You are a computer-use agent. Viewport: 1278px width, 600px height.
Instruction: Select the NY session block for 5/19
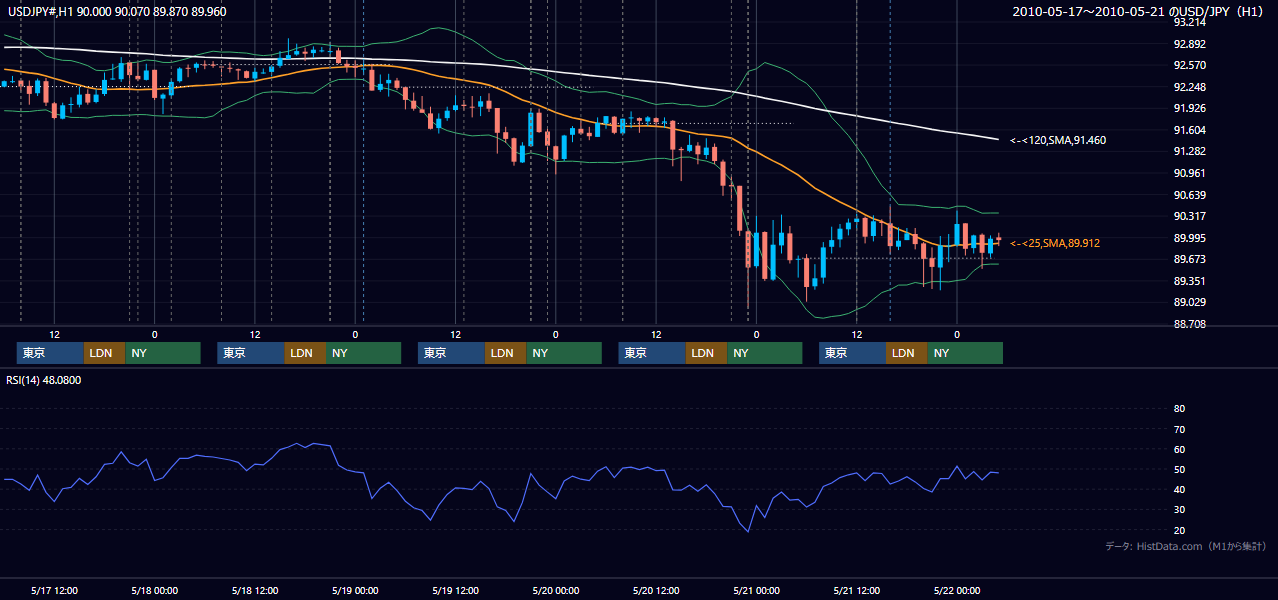tap(564, 353)
